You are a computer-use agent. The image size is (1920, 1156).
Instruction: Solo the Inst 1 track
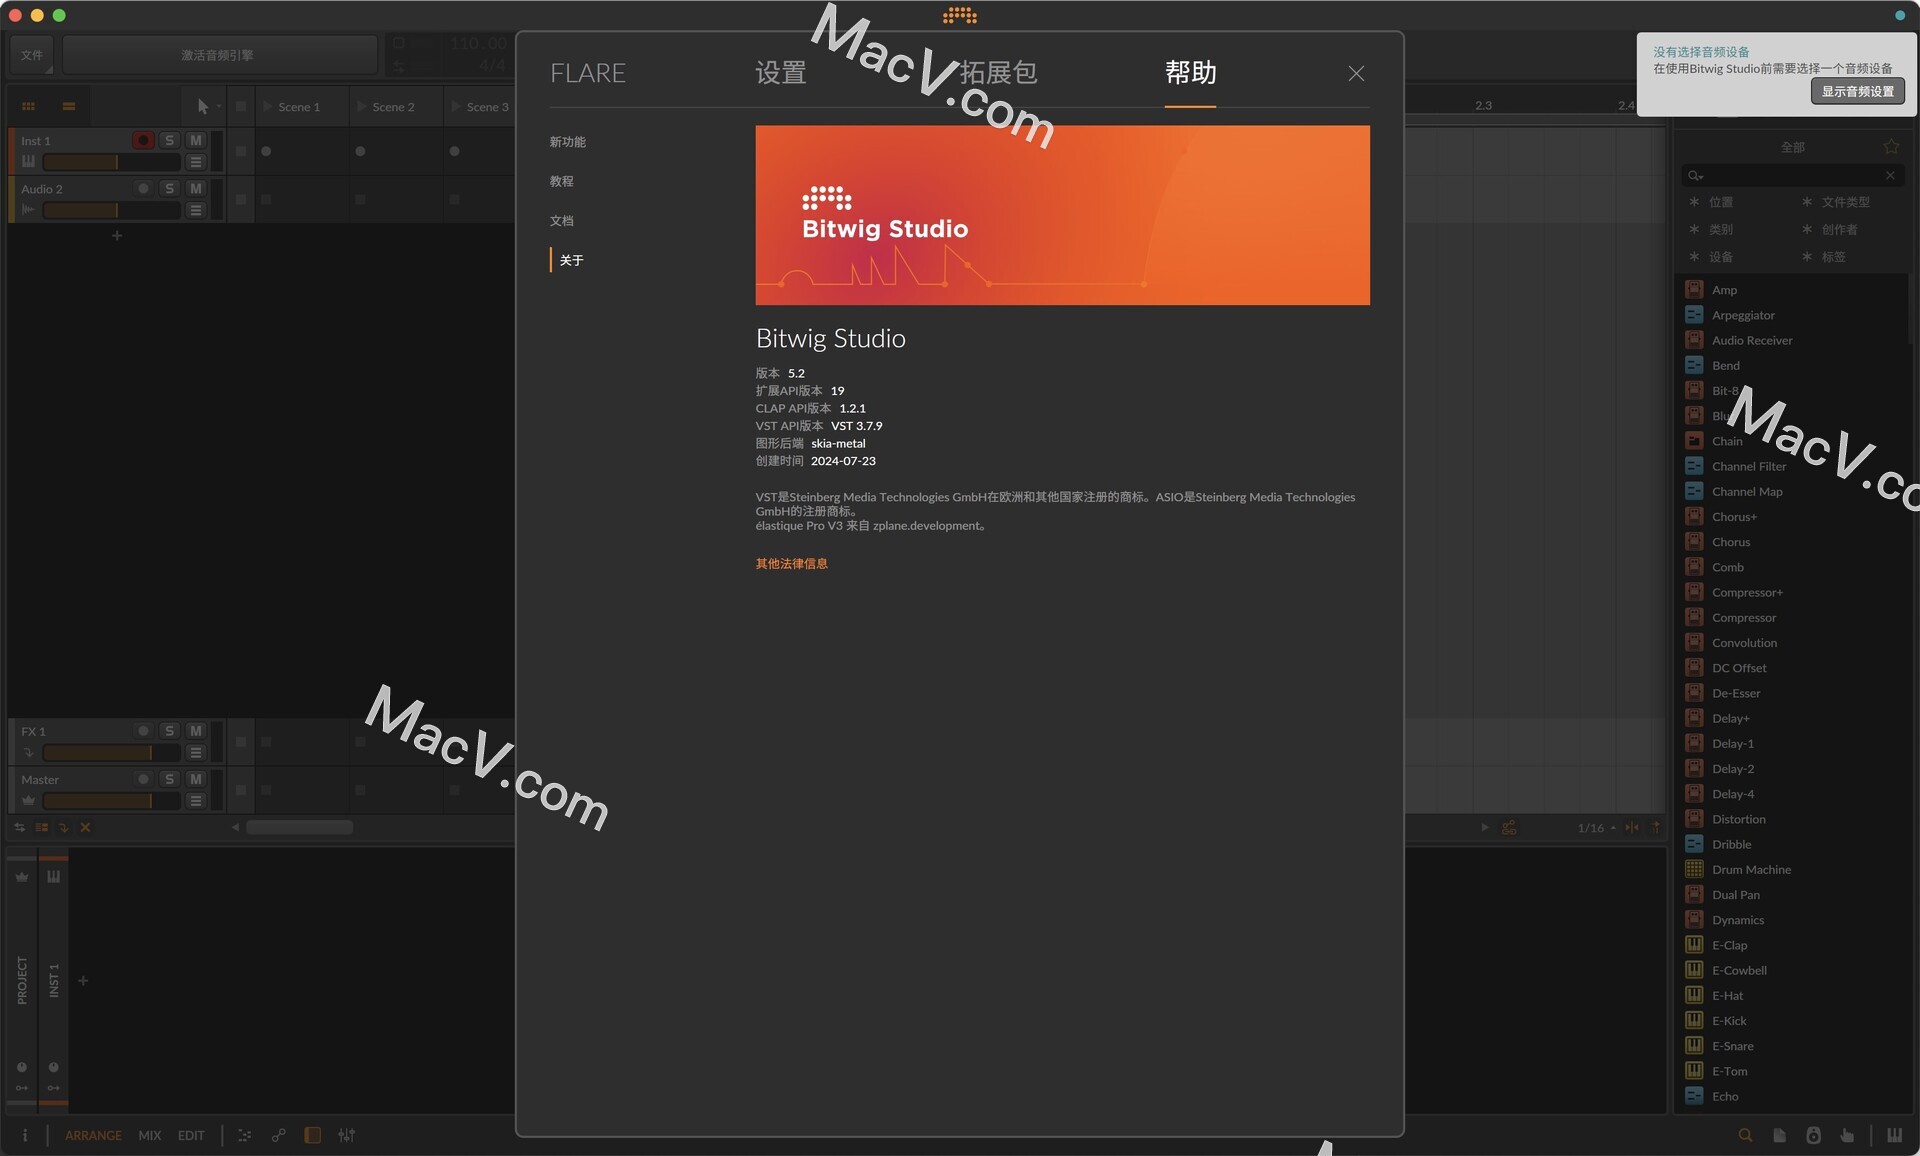pyautogui.click(x=169, y=140)
